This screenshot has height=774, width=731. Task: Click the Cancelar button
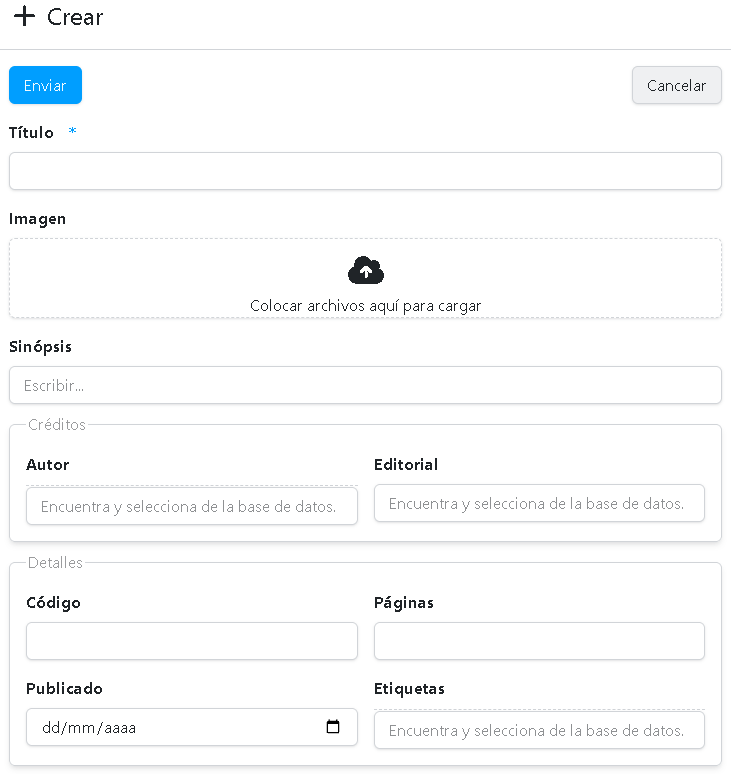pos(677,85)
